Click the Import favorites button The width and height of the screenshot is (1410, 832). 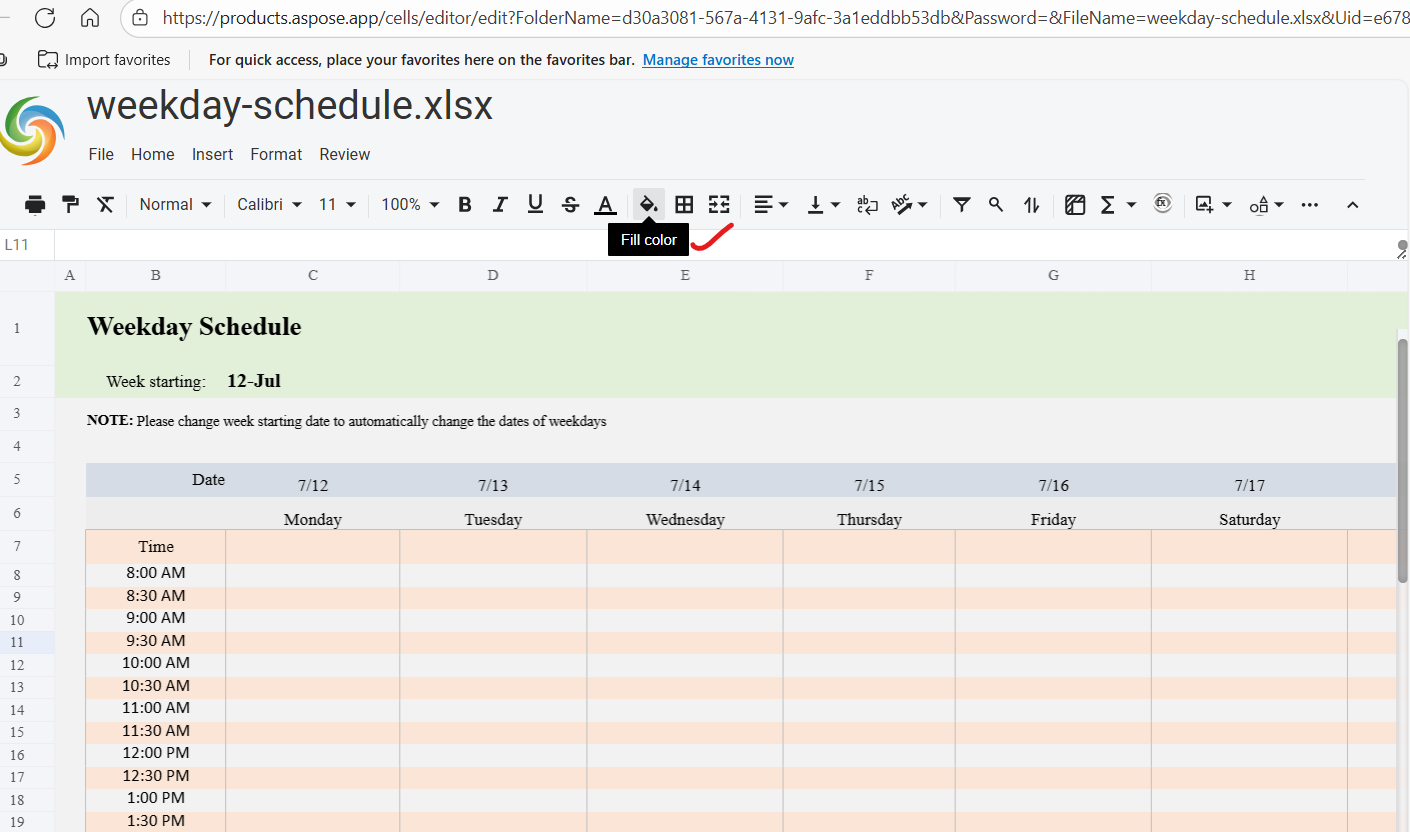coord(104,60)
